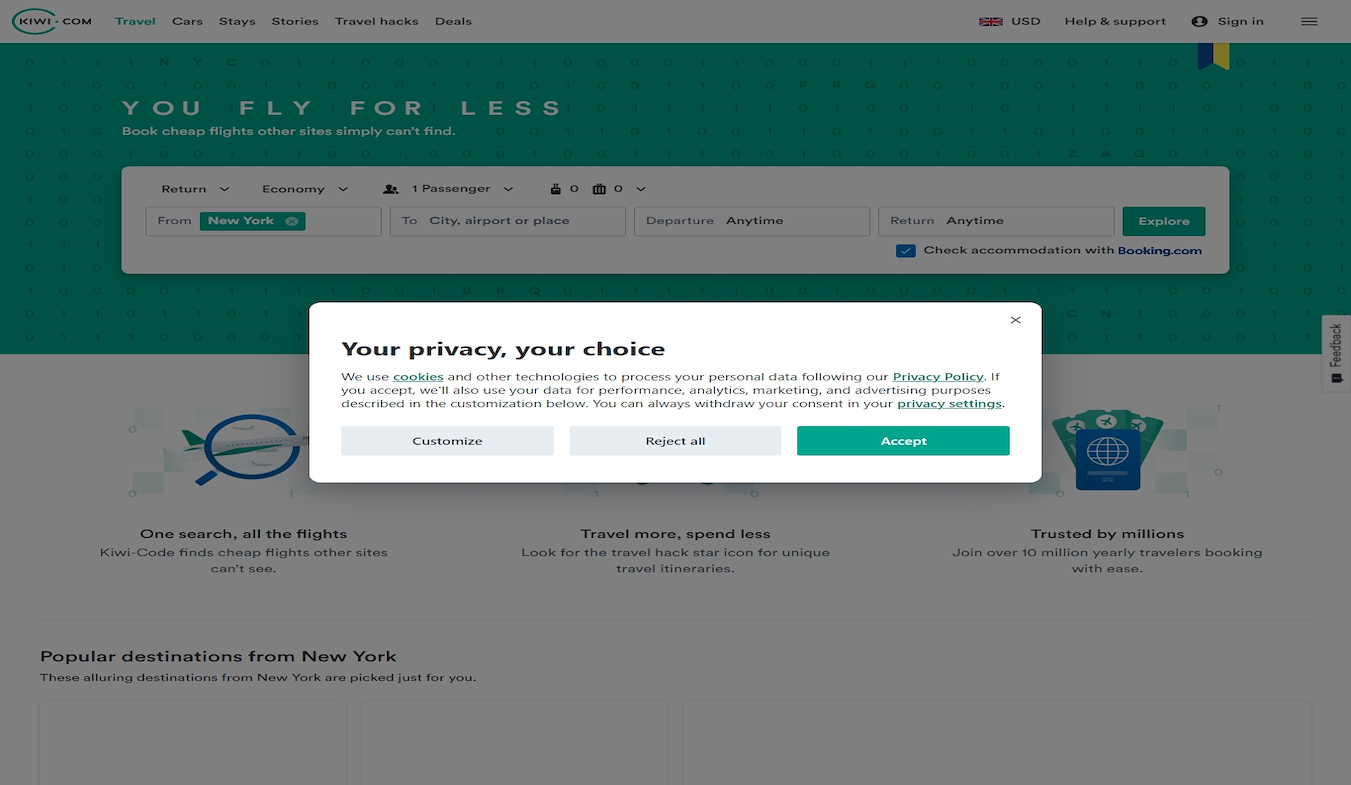
Task: Select Travel hacks in the navigation
Action: 377,21
